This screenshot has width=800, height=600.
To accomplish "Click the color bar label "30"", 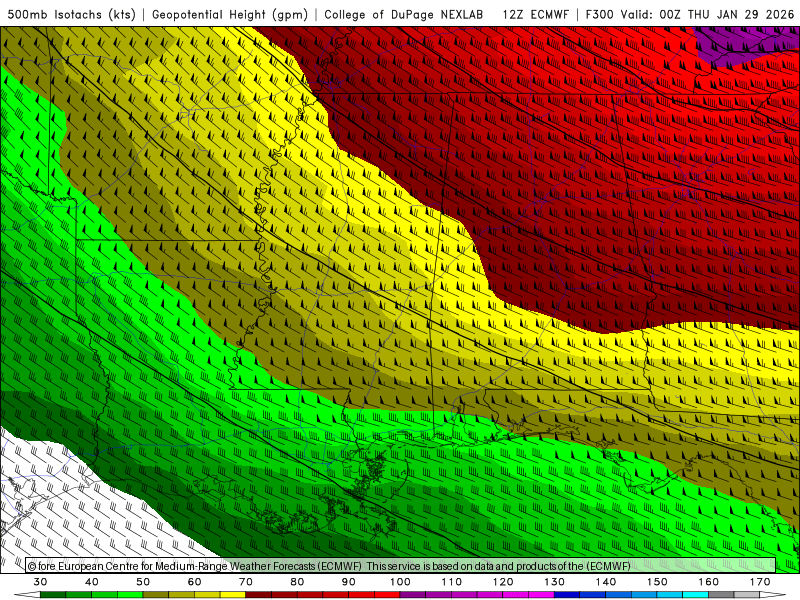I will coord(40,582).
